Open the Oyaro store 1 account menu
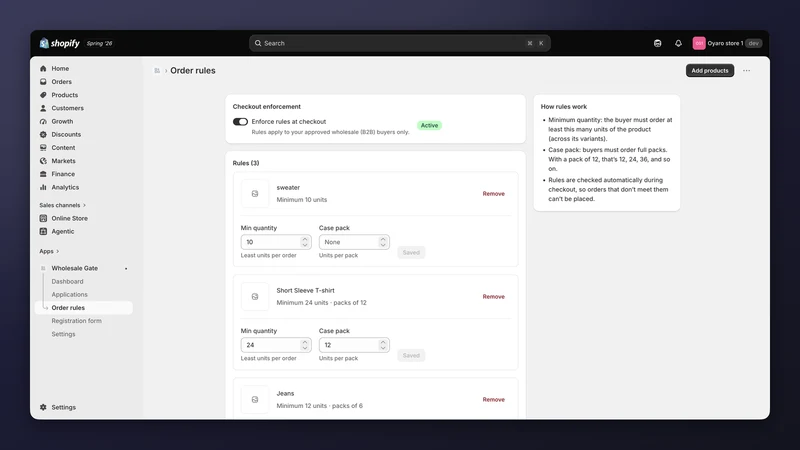This screenshot has height=450, width=800. pos(727,43)
